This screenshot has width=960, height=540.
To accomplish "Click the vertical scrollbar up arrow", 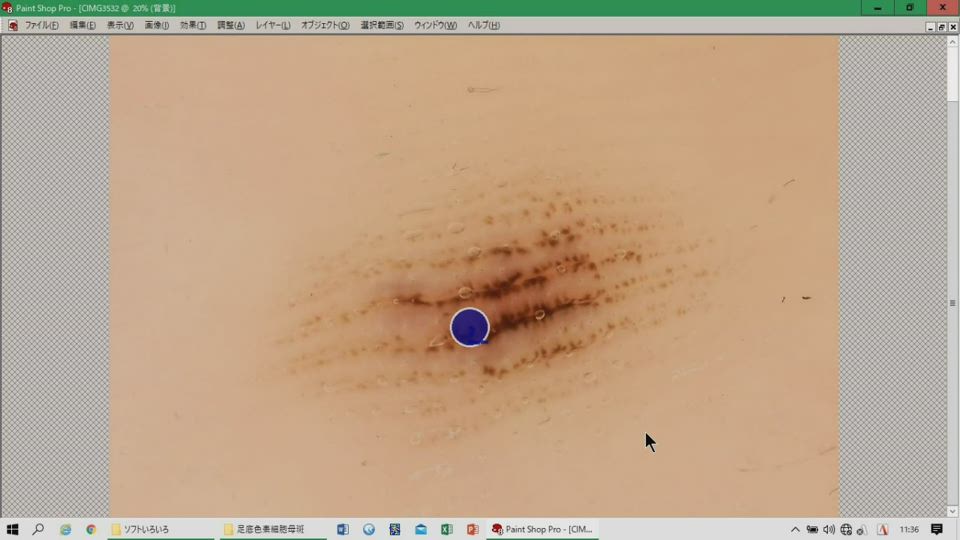I will click(952, 42).
